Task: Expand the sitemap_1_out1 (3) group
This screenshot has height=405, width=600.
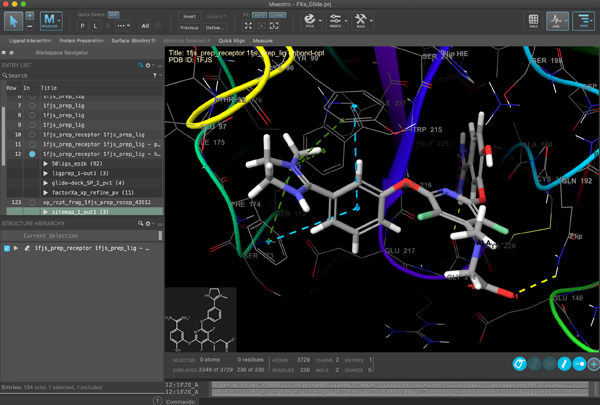Action: click(46, 212)
